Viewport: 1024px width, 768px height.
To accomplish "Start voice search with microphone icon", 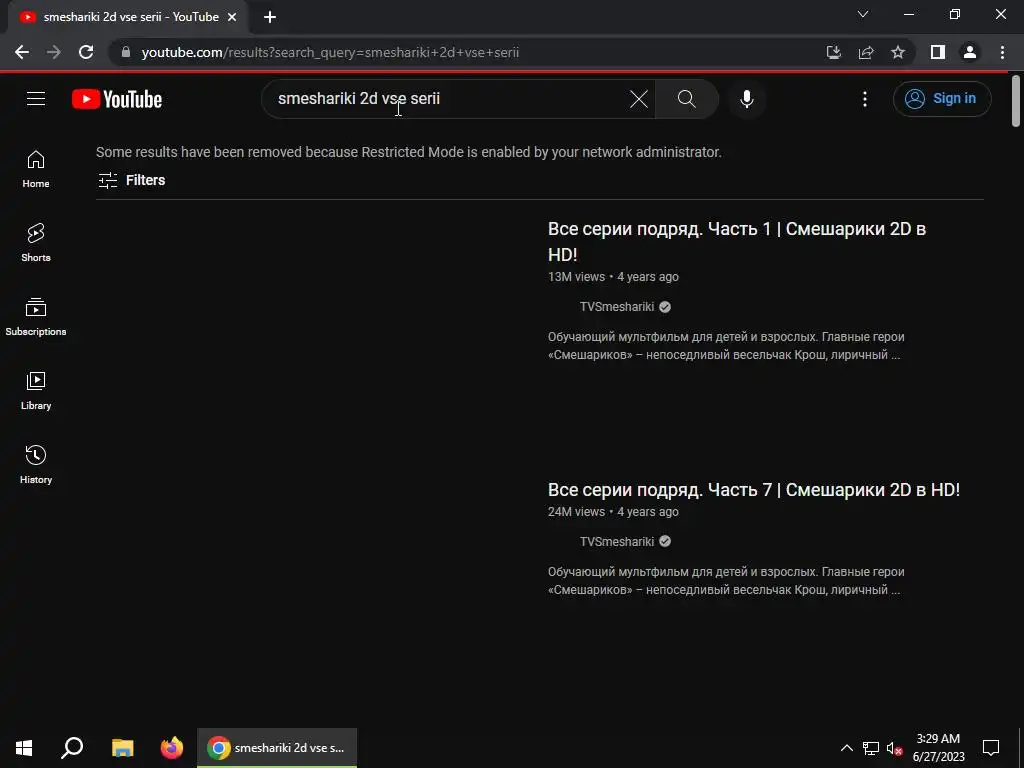I will (746, 99).
